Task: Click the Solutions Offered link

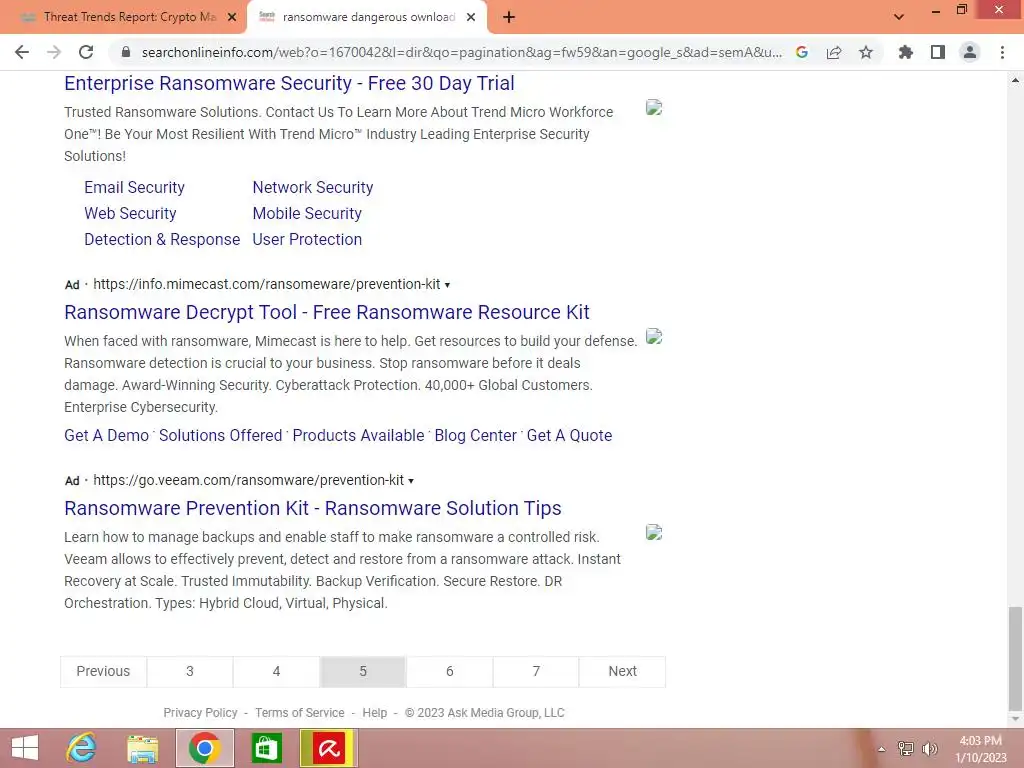Action: (x=221, y=436)
